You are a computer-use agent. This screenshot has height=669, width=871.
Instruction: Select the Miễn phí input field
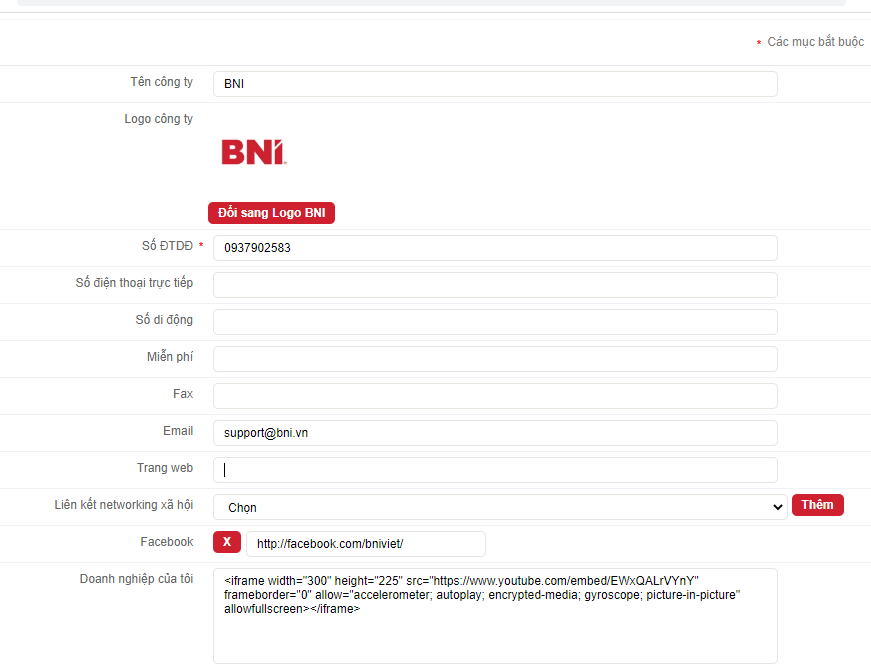click(495, 359)
